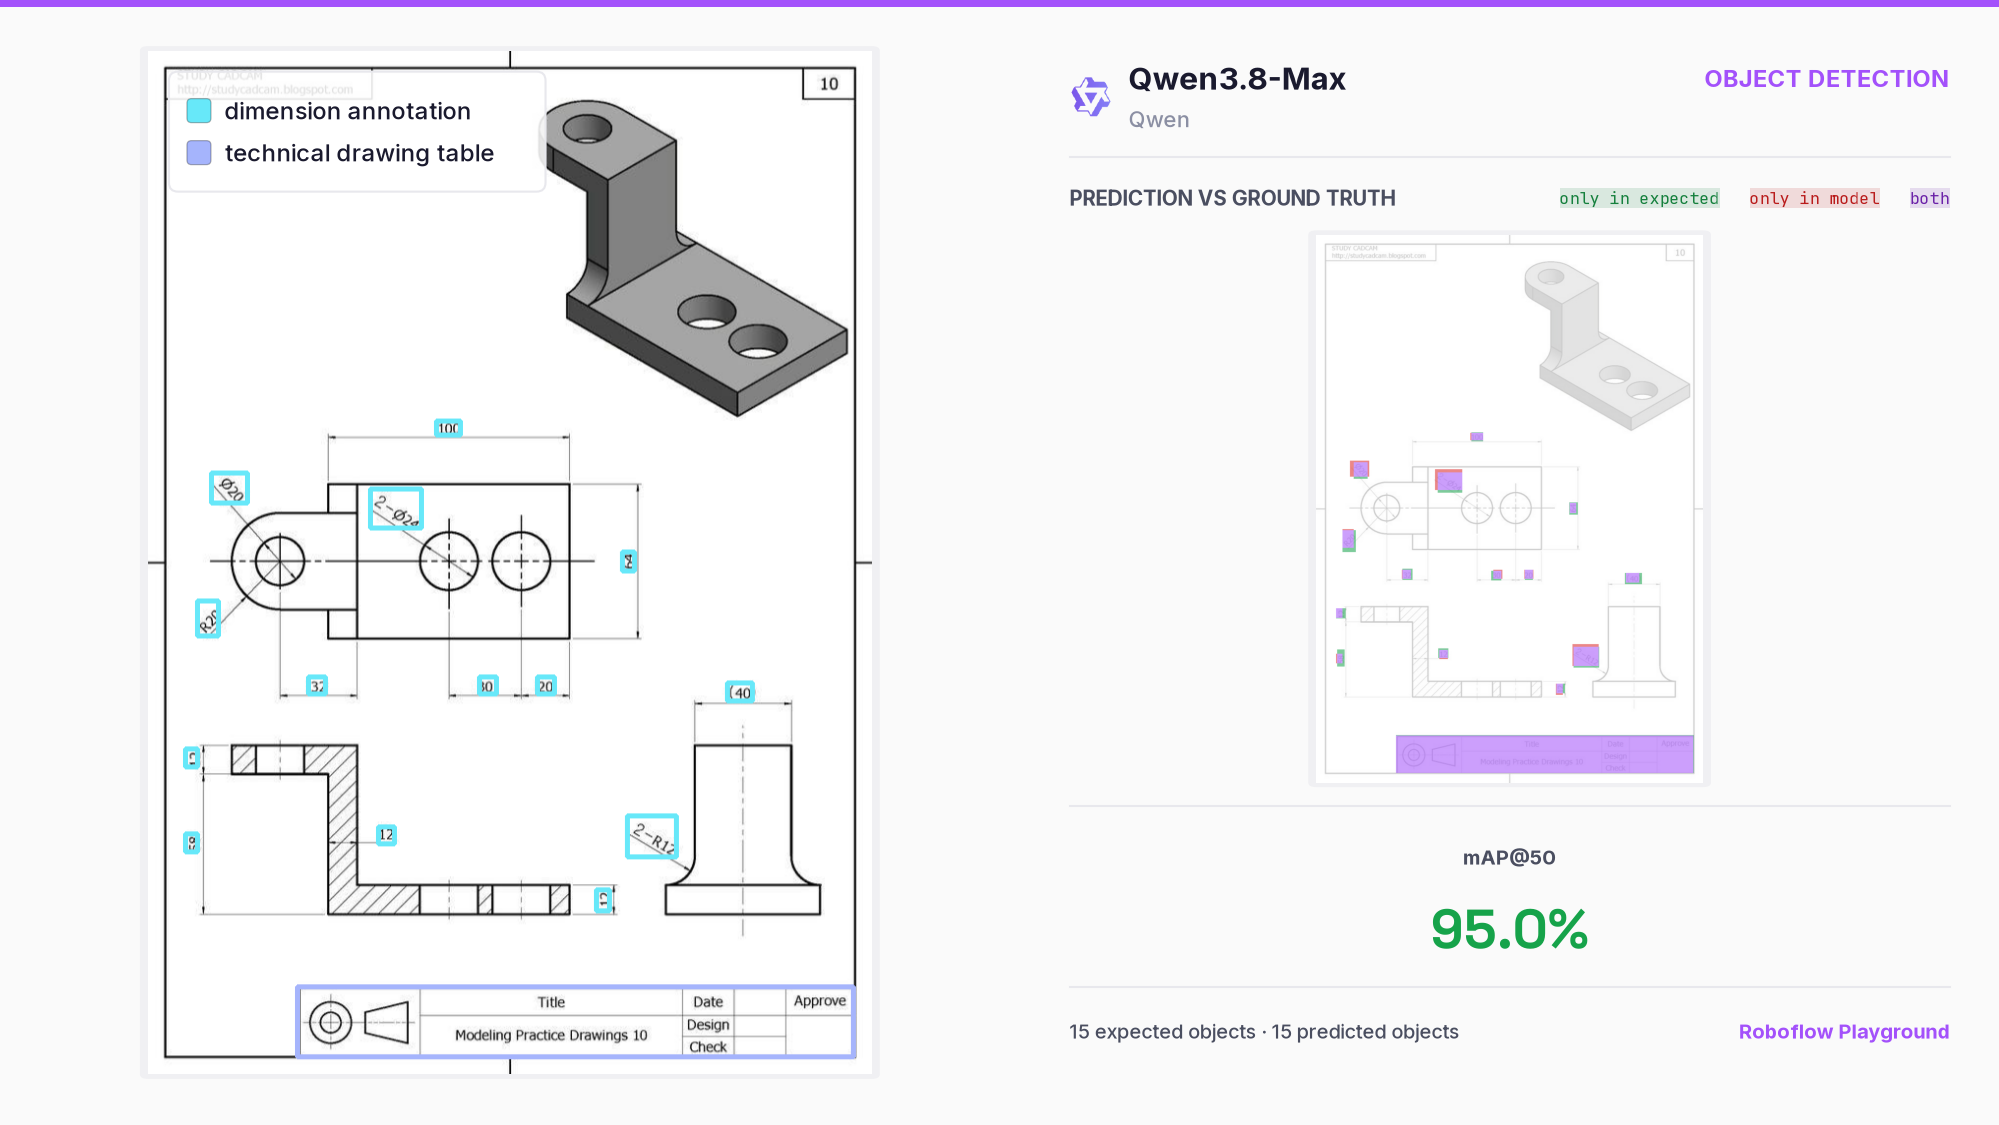The height and width of the screenshot is (1125, 1999).
Task: Select the Qwen3.8-Max model title
Action: (1237, 79)
